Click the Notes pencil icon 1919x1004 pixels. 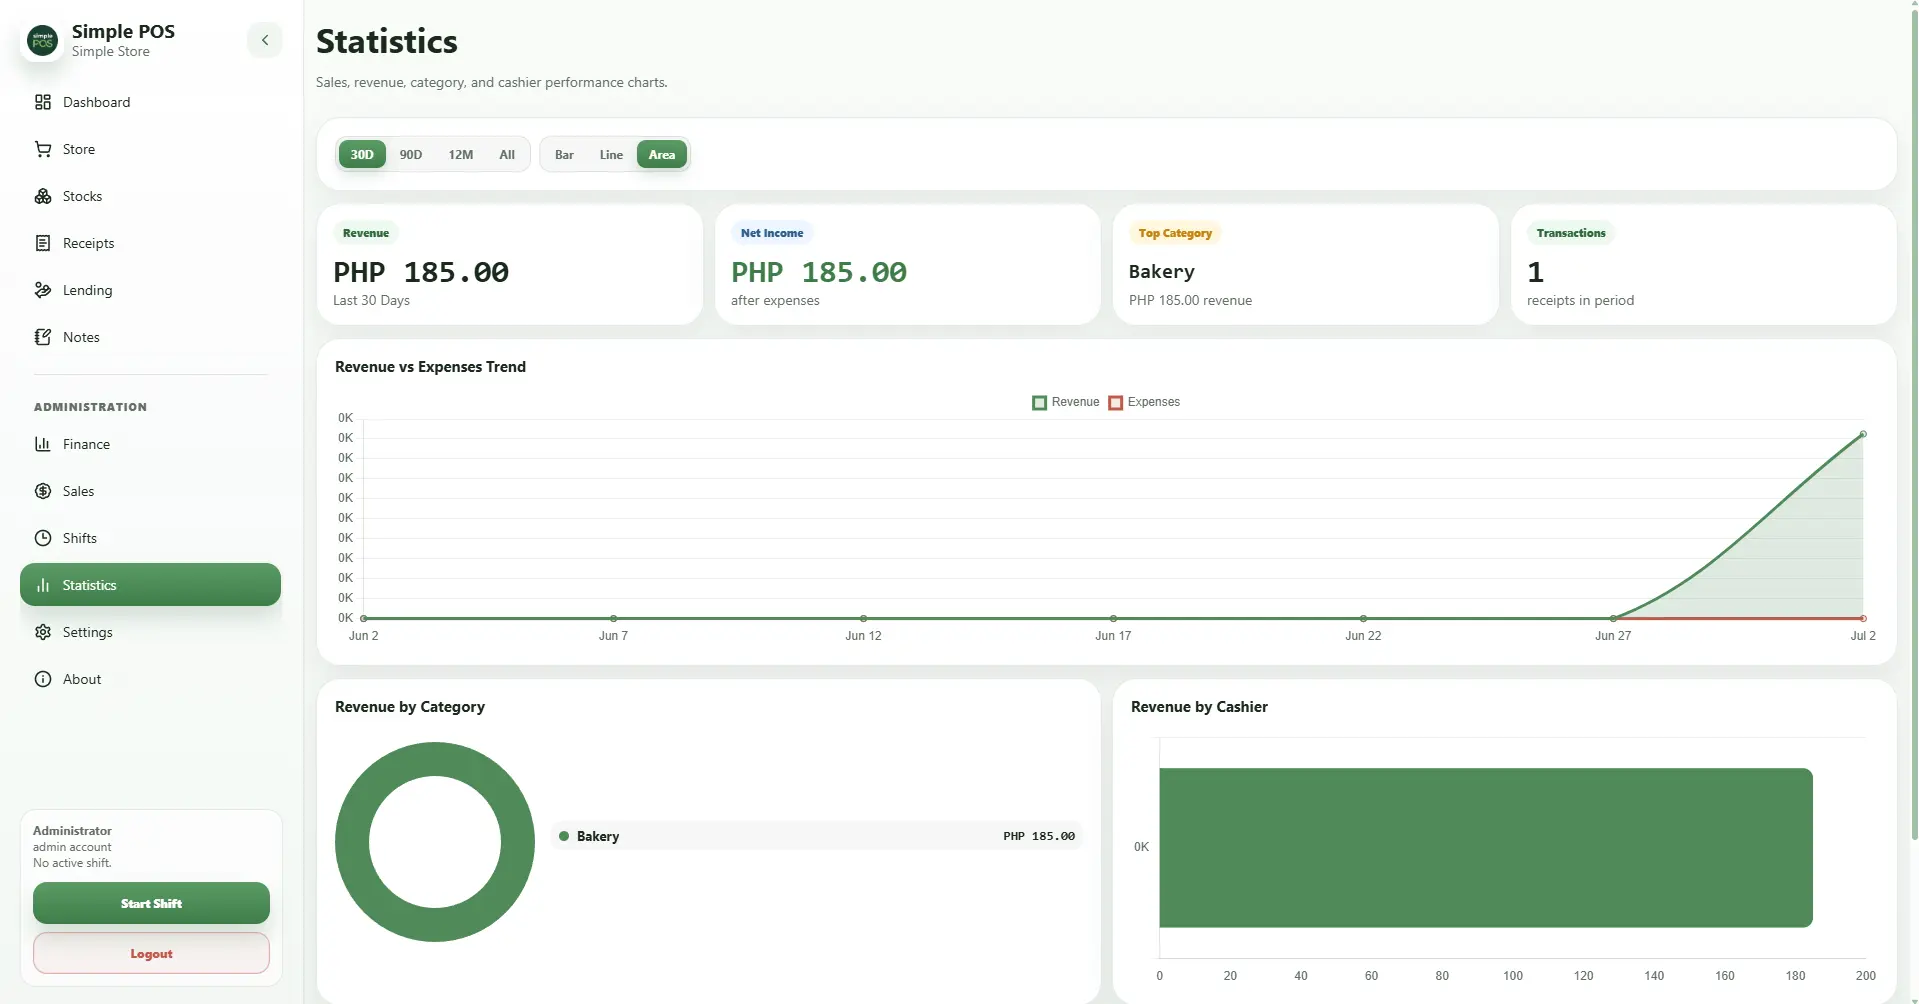tap(43, 337)
